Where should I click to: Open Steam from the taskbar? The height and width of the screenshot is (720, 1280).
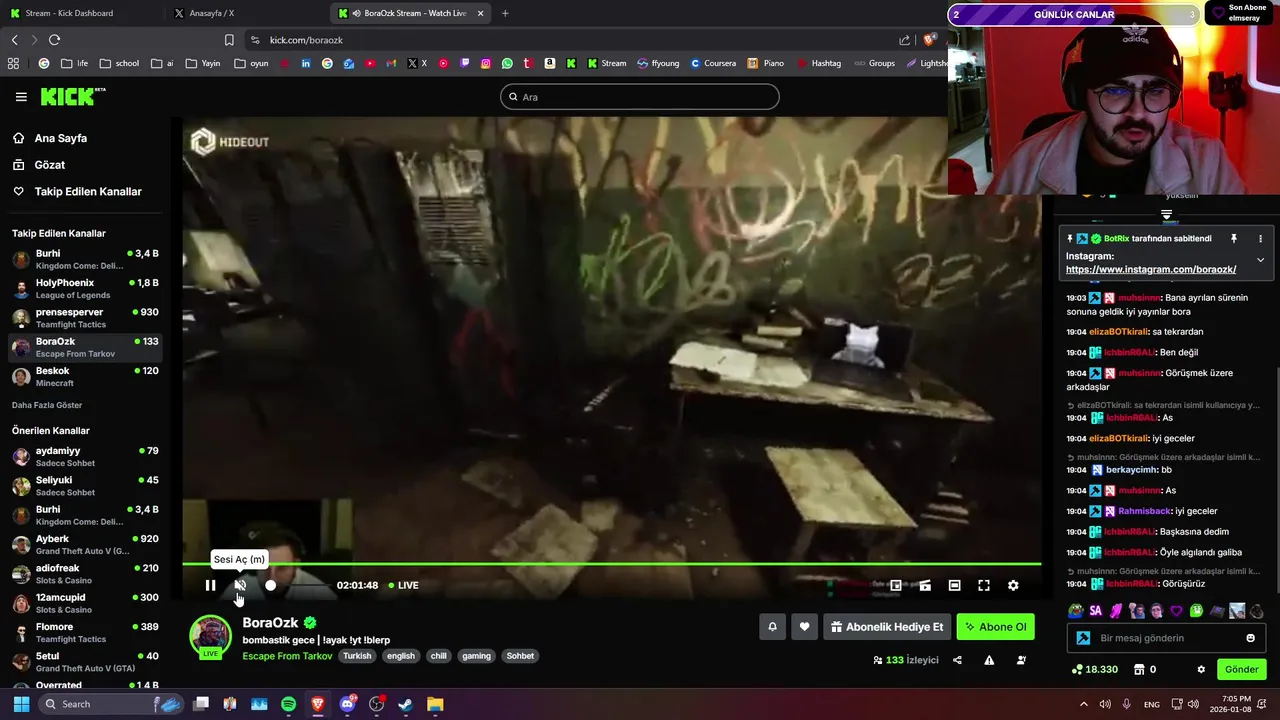click(405, 704)
